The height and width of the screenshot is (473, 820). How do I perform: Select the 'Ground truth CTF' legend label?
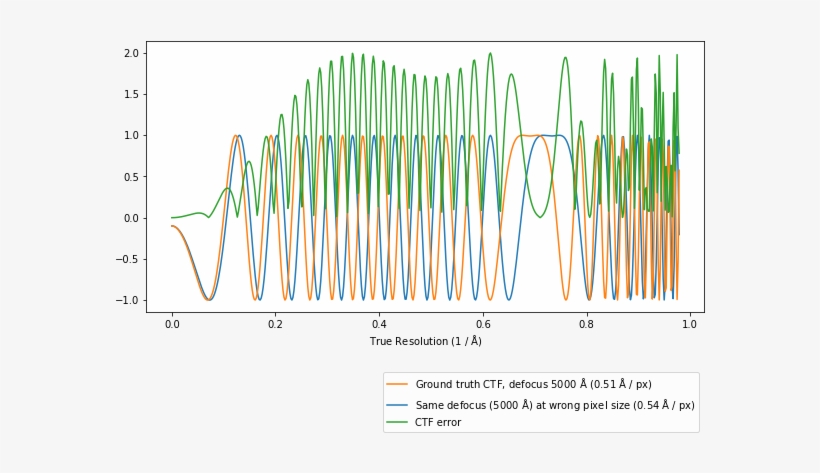click(x=540, y=384)
